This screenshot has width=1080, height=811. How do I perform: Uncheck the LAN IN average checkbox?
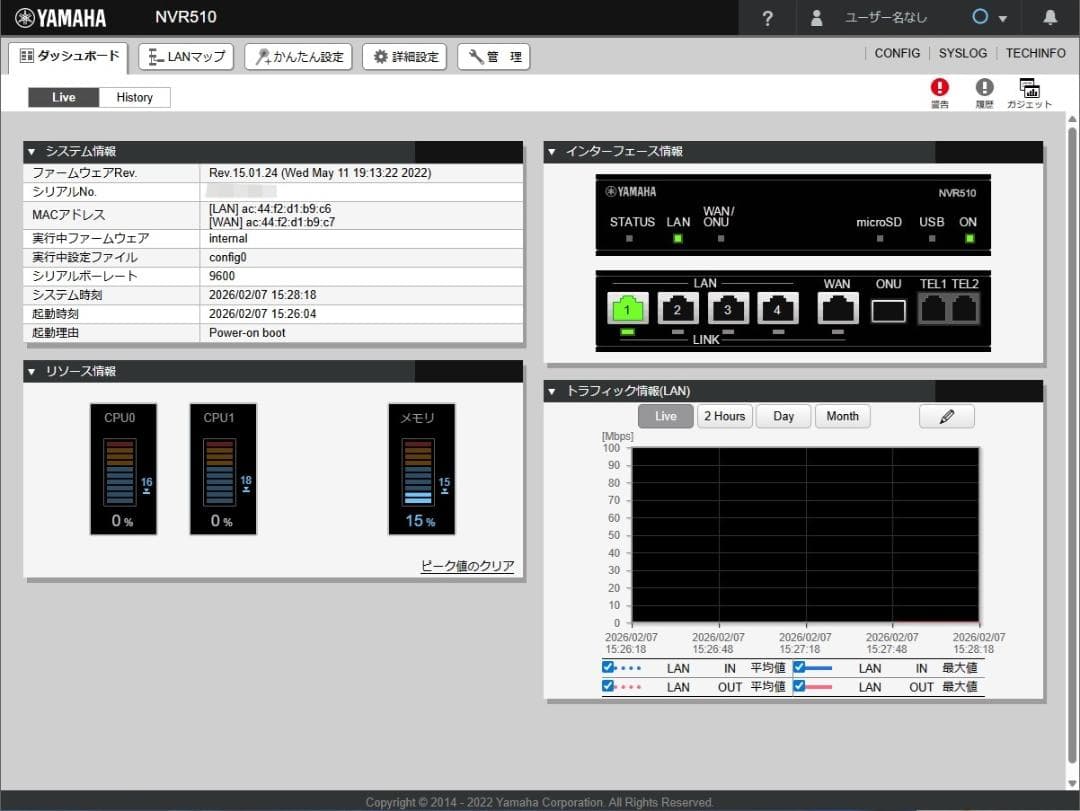click(x=608, y=667)
